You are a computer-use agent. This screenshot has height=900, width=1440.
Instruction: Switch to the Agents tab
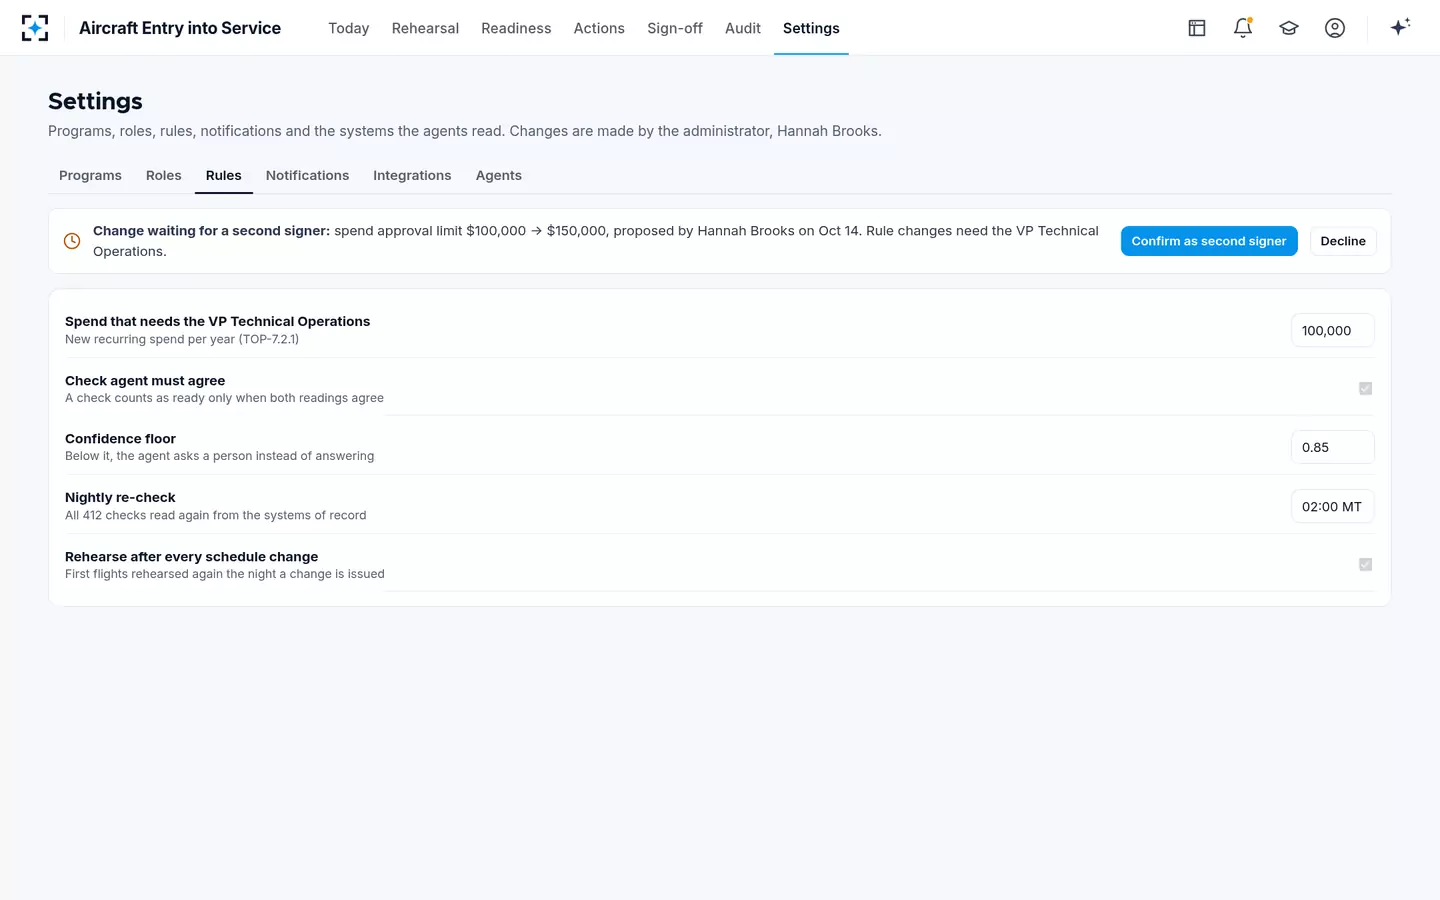[499, 175]
